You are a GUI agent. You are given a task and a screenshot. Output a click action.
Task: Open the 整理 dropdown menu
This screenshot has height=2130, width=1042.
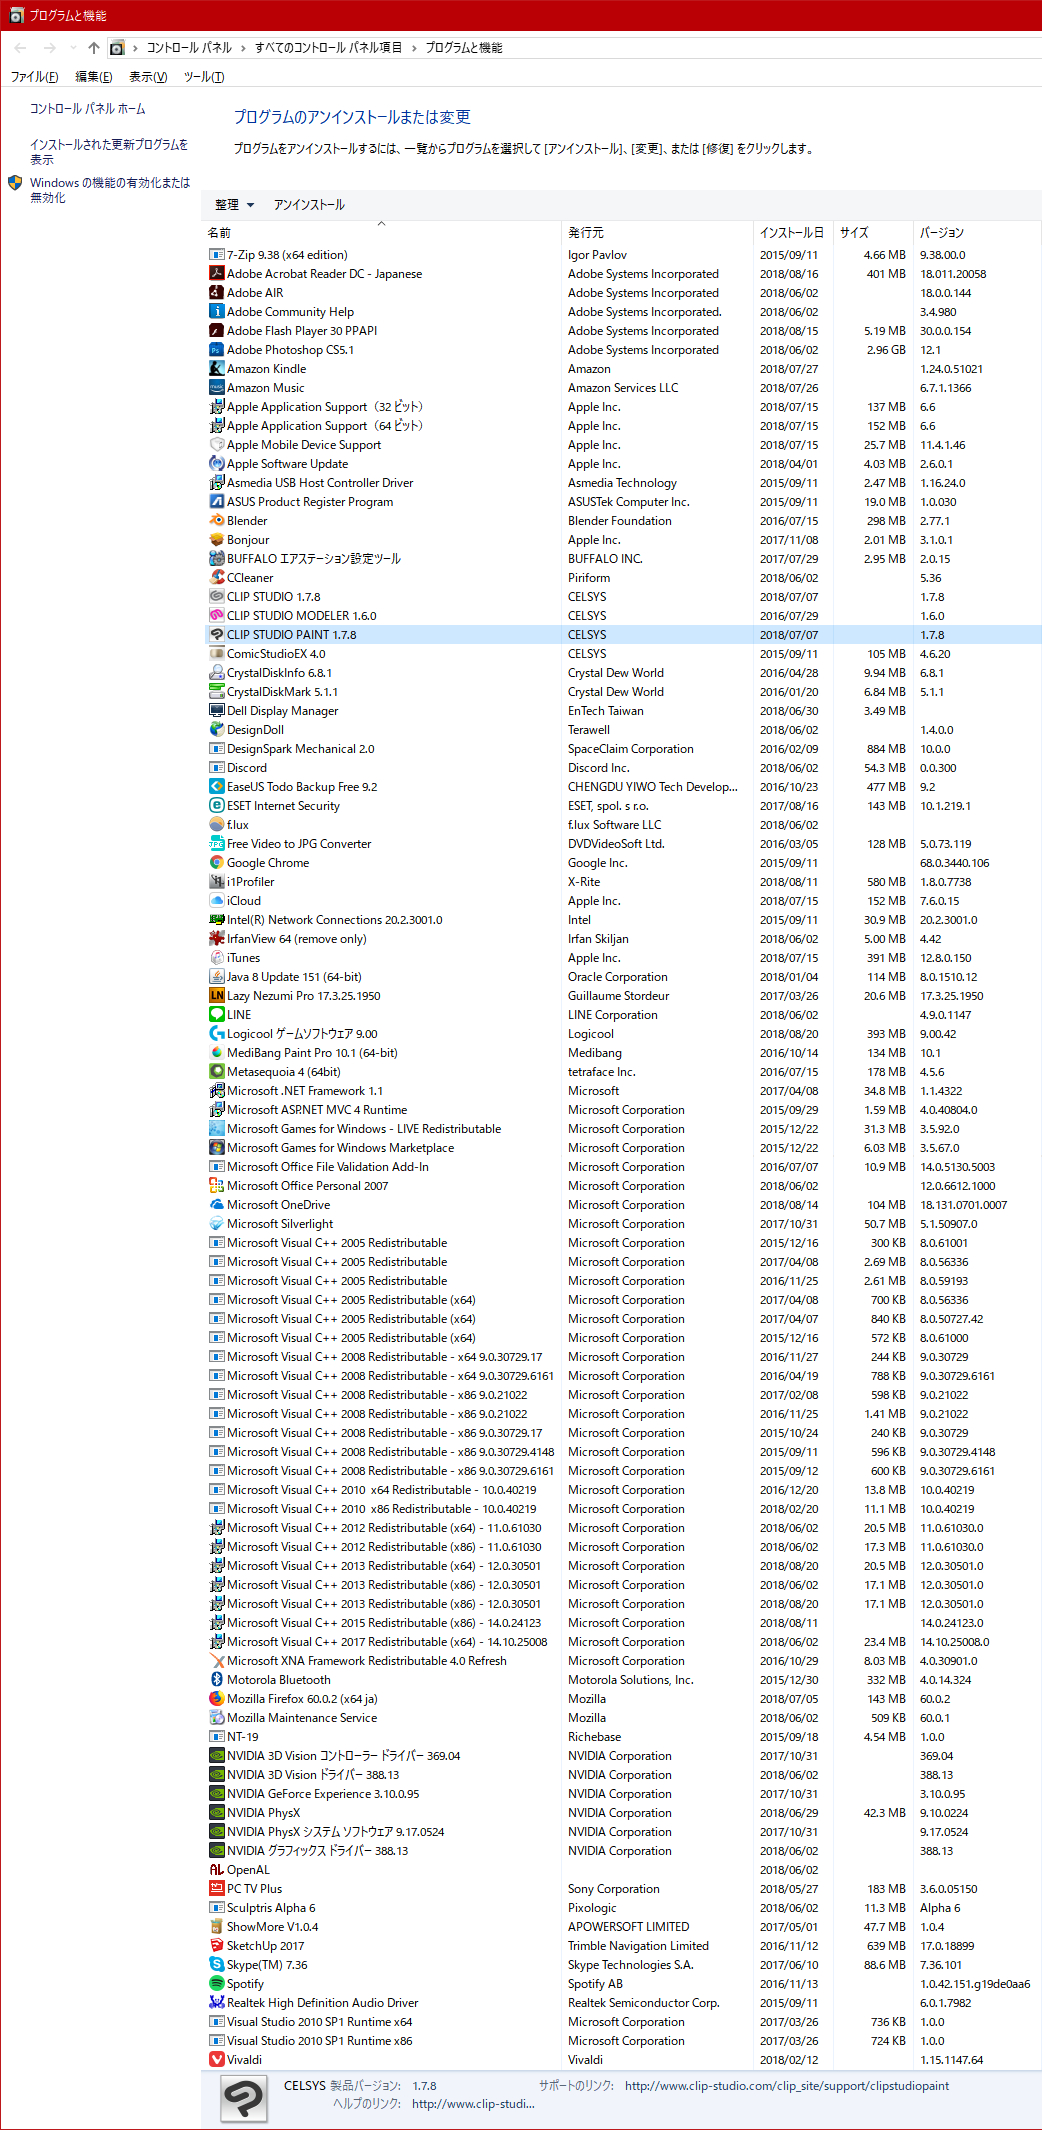tap(235, 205)
